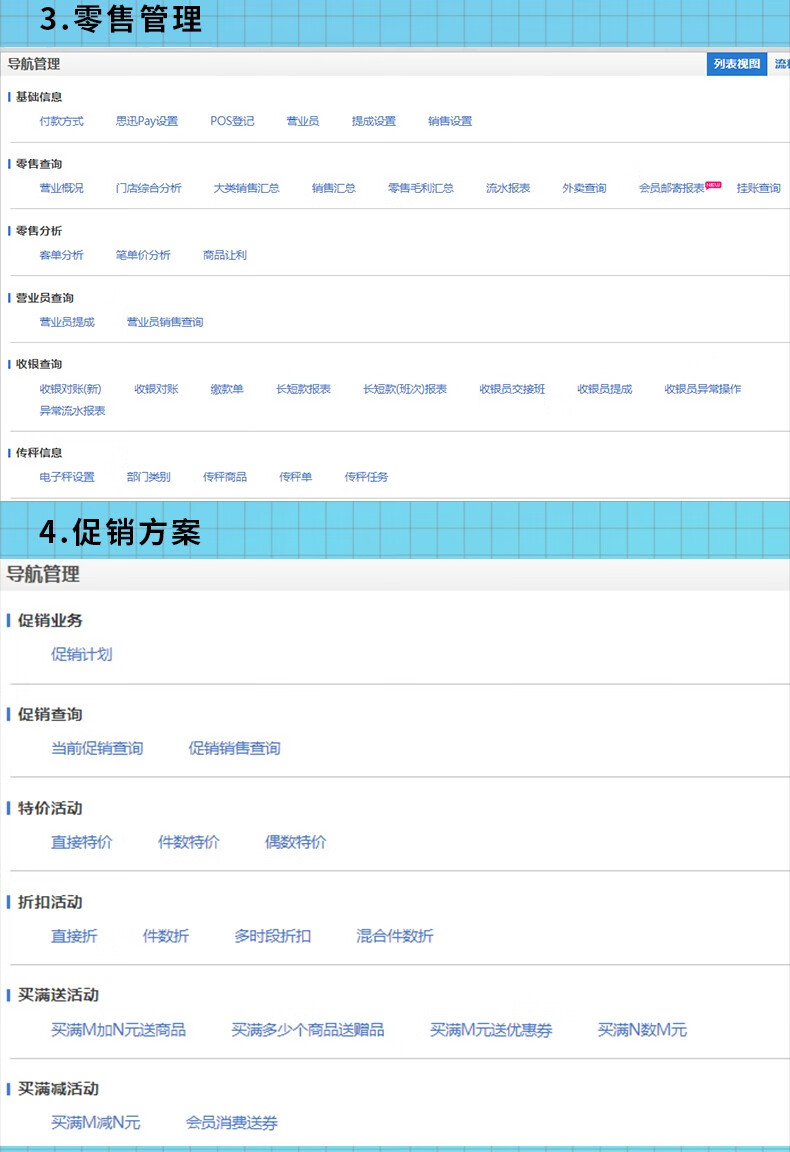Select 零售毛利汇总 report
The height and width of the screenshot is (1152, 790).
pos(420,188)
